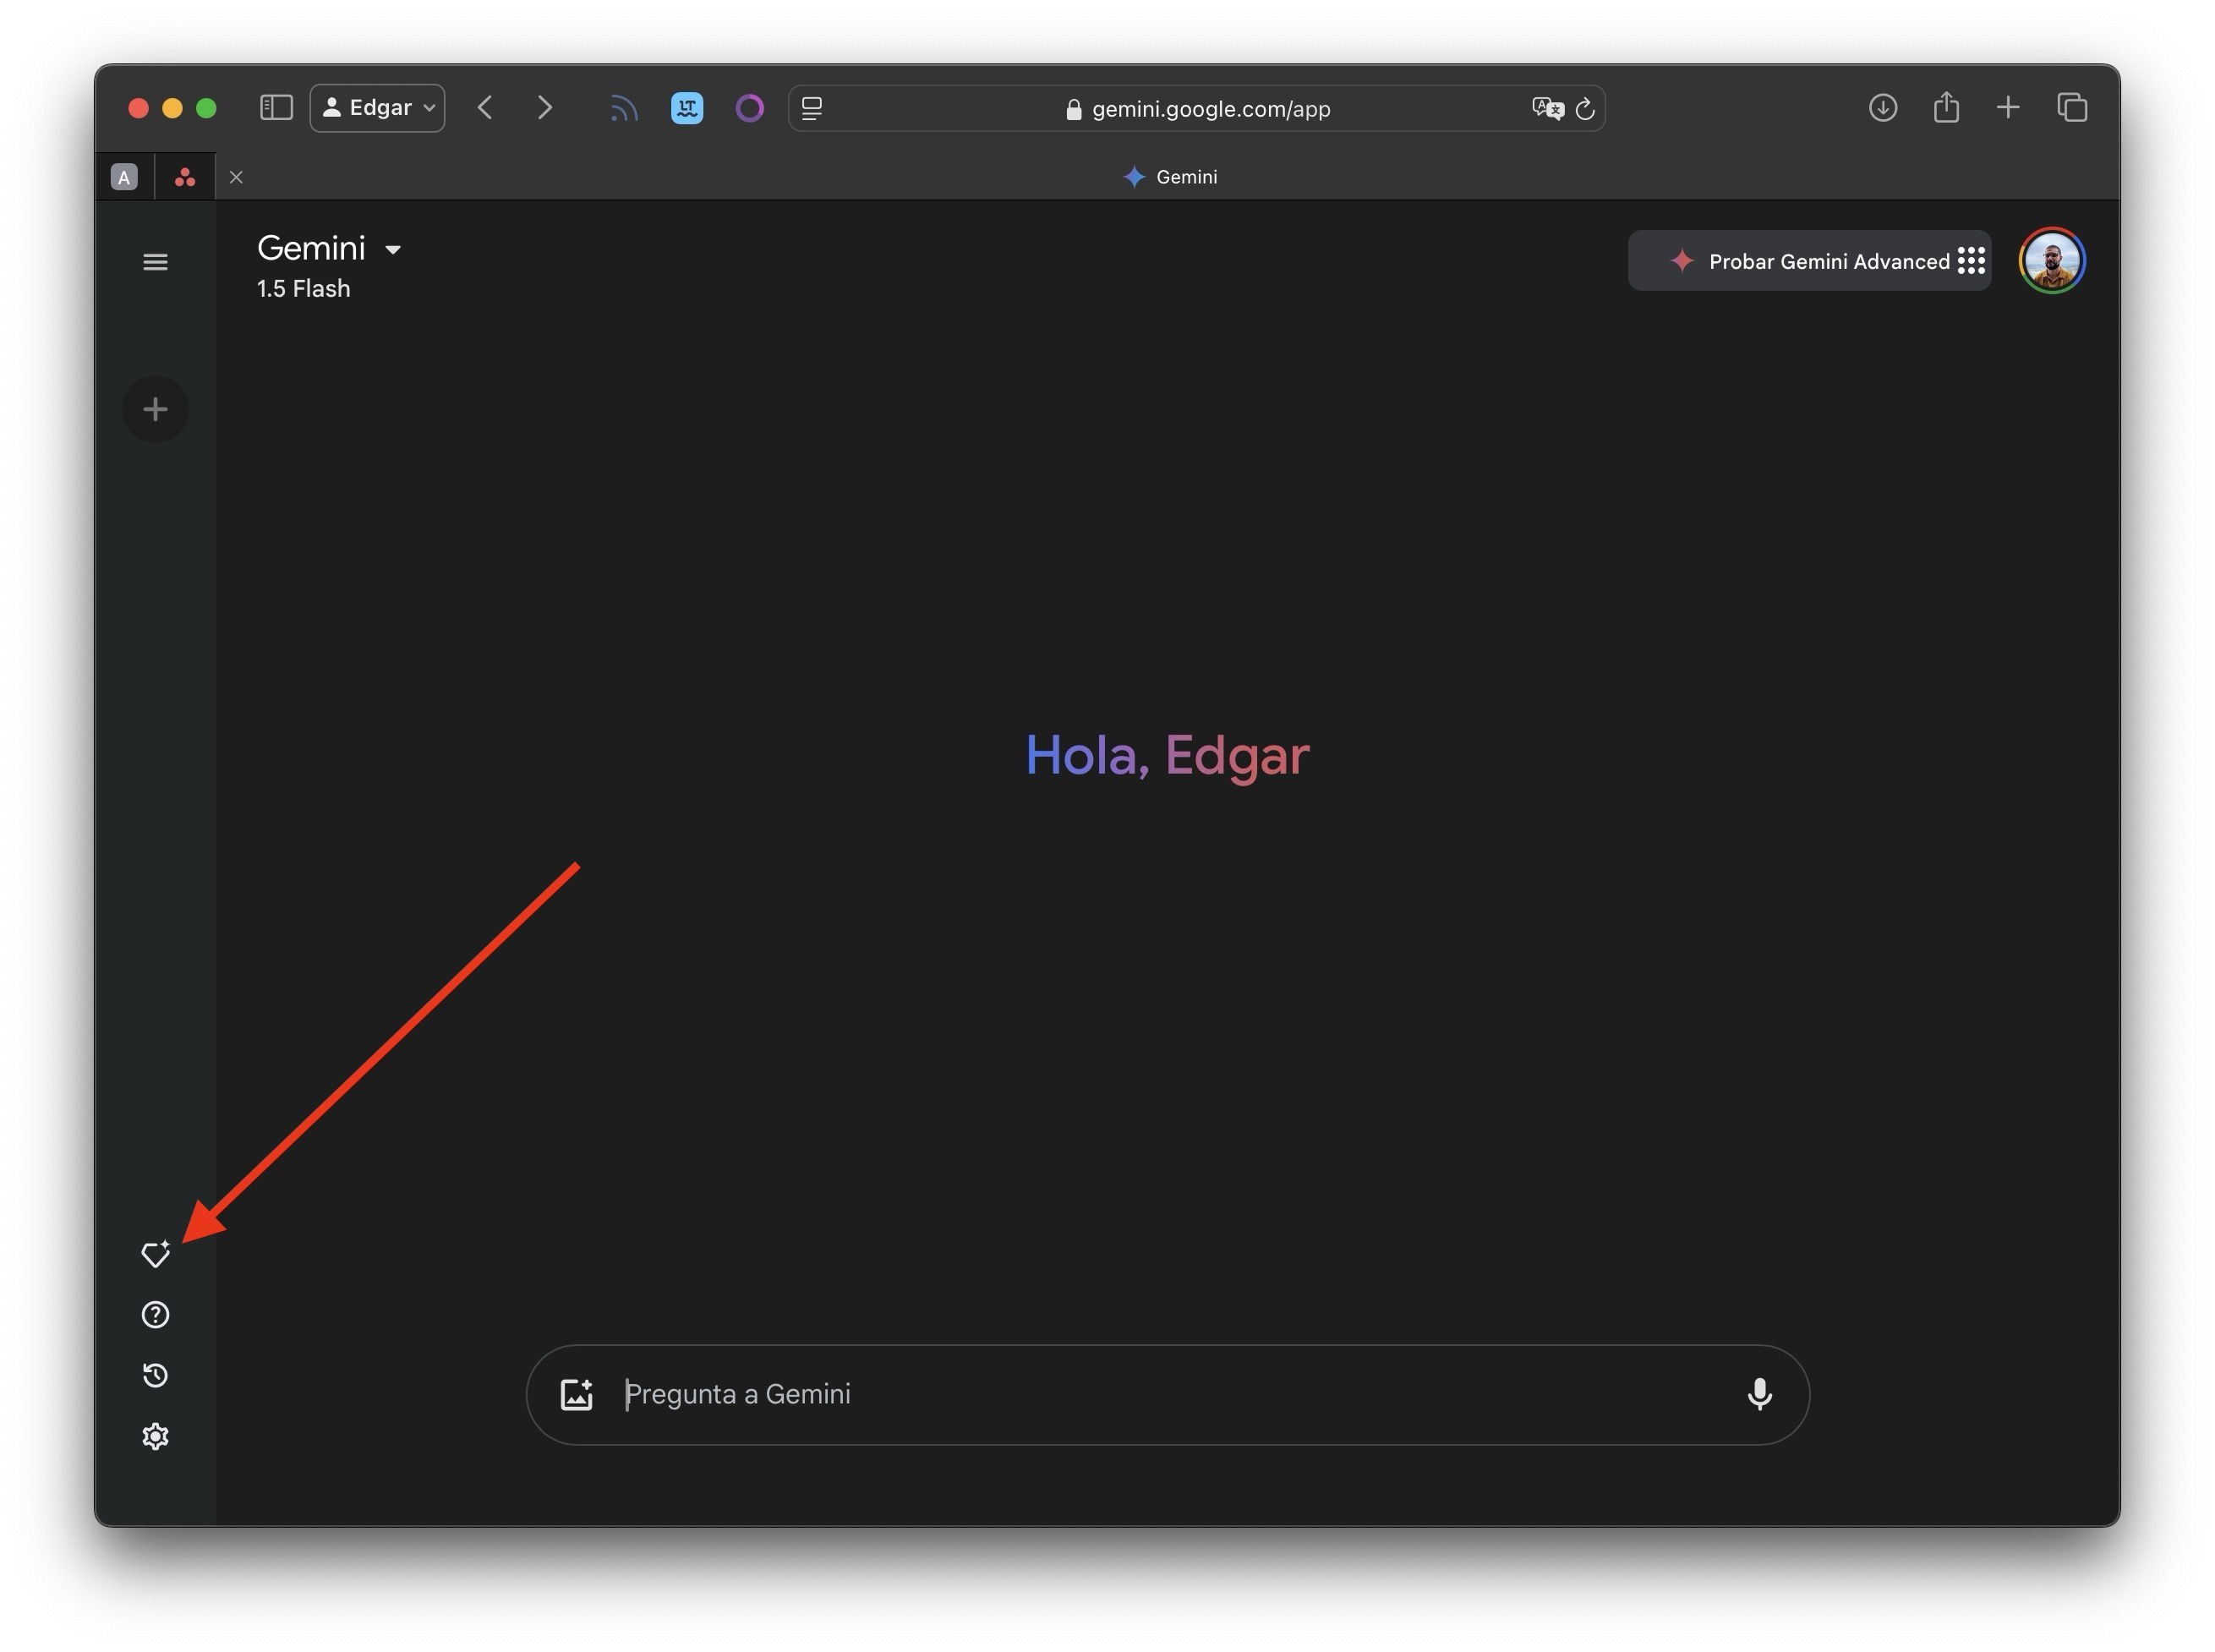
Task: Open the Edgar profile dropdown in Safari
Action: 377,108
